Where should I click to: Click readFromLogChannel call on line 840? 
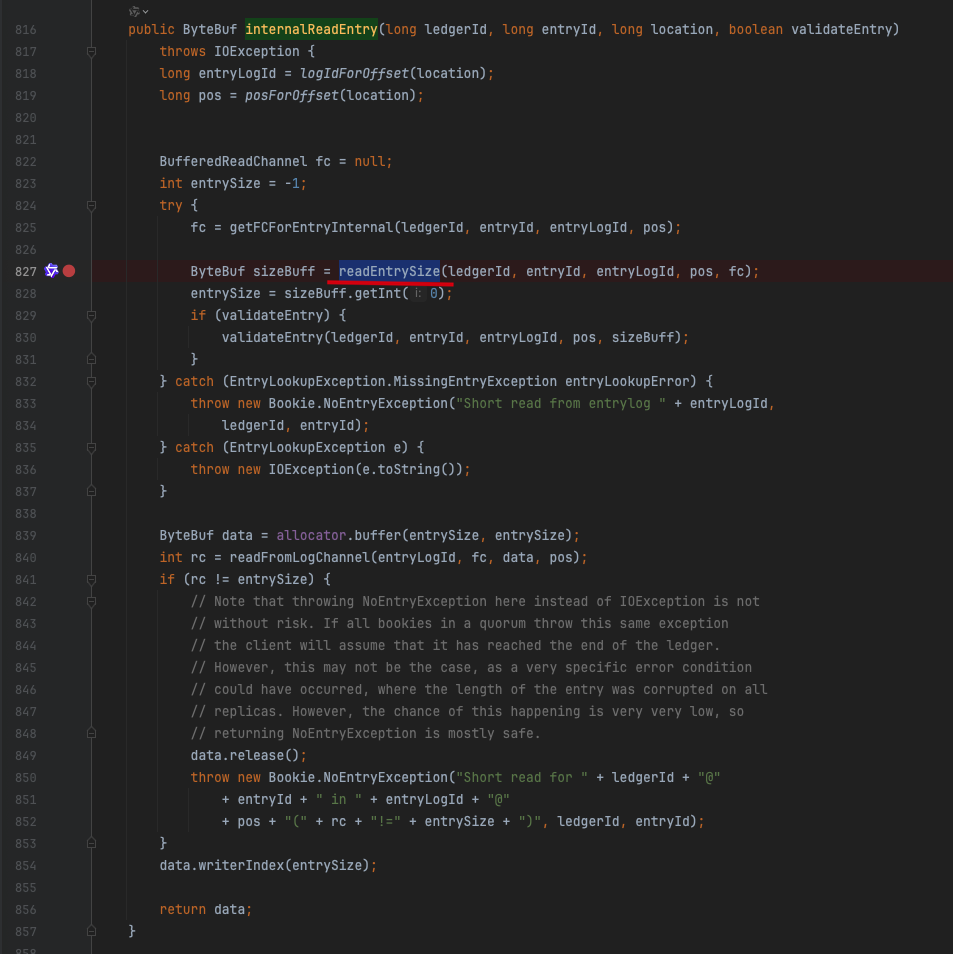coord(299,557)
